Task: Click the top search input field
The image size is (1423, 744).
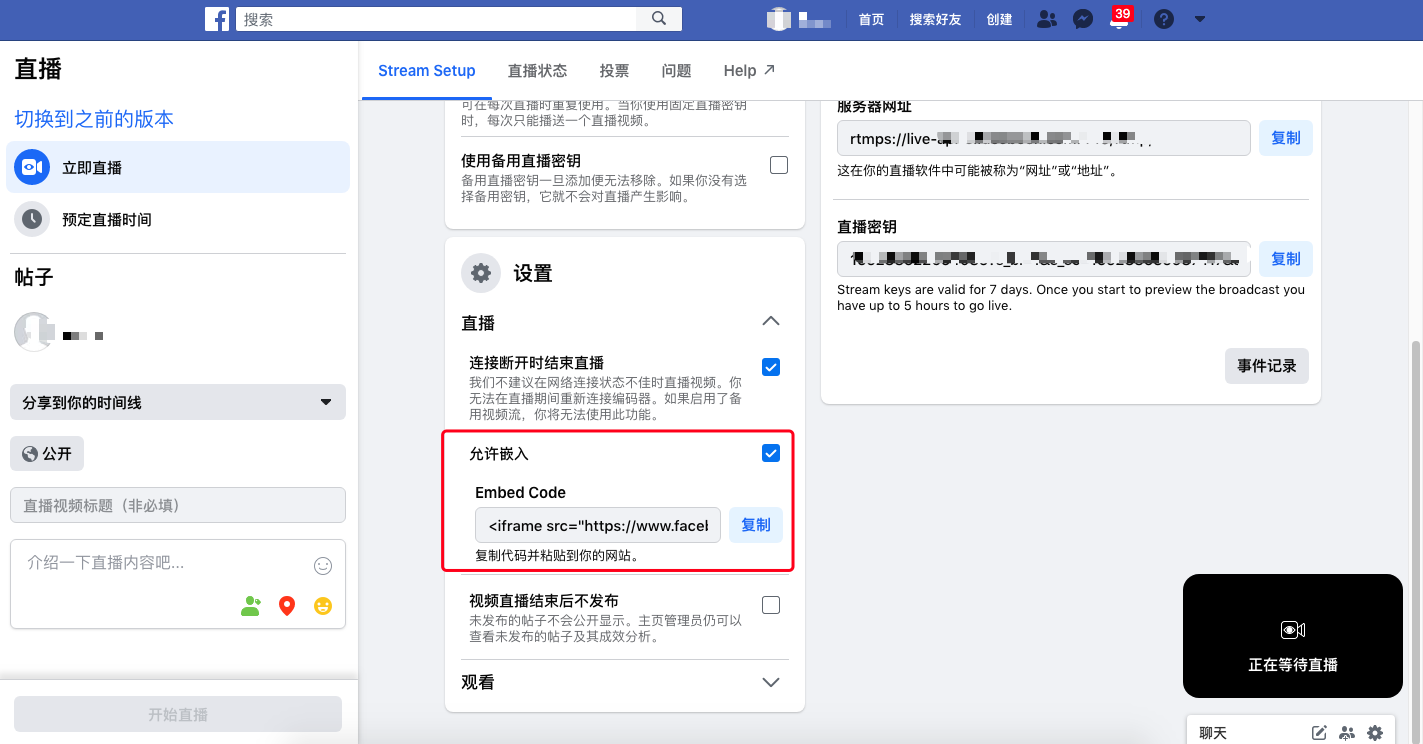Action: pyautogui.click(x=430, y=18)
